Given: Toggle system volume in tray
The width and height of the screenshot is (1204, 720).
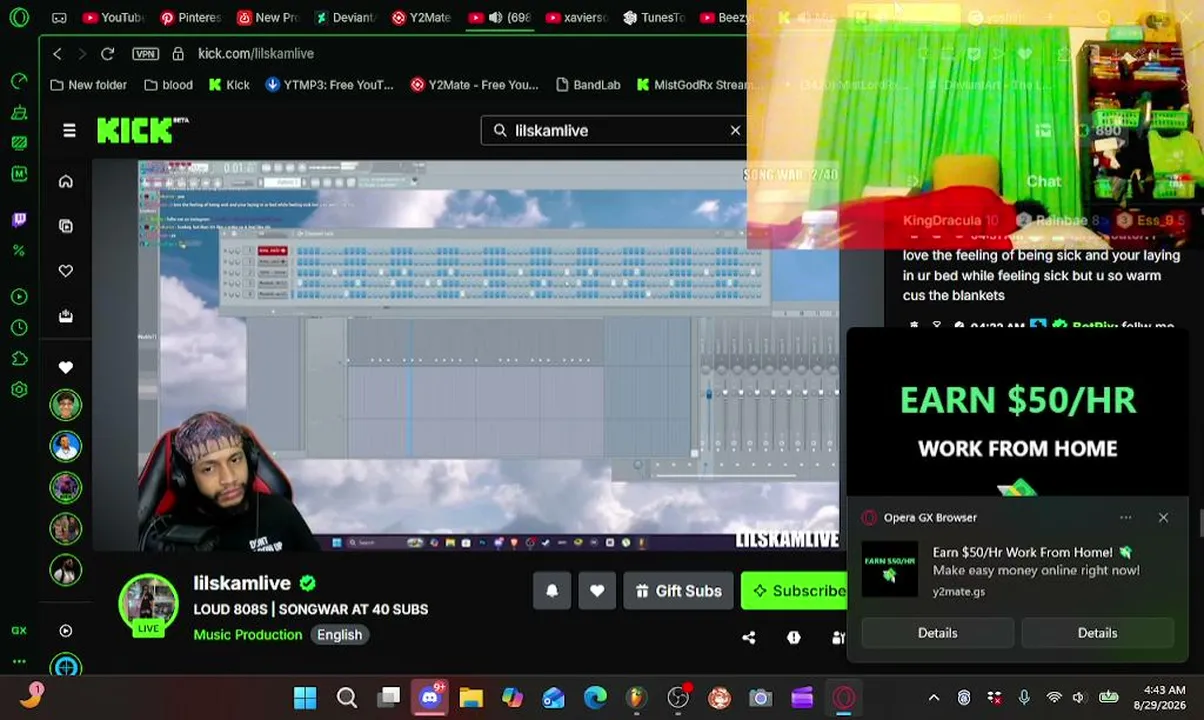Looking at the screenshot, I should (x=1078, y=697).
